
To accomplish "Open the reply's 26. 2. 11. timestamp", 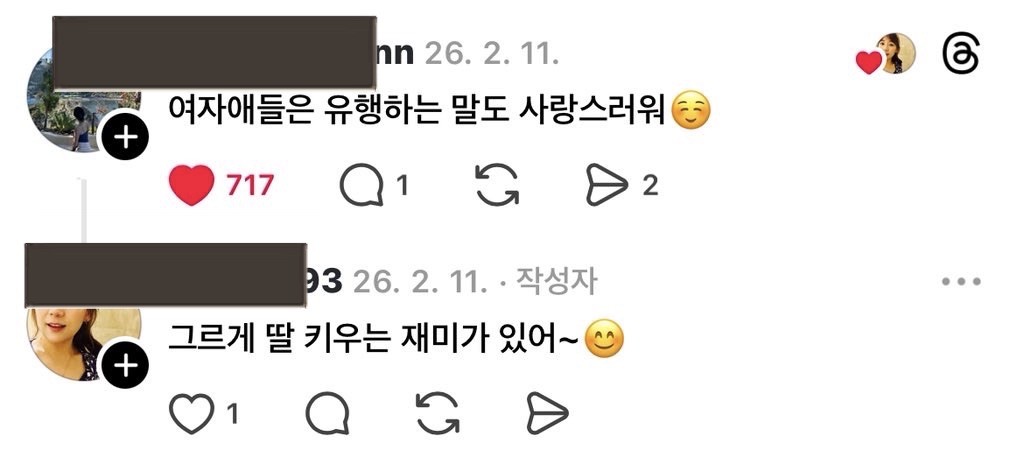I will [x=420, y=282].
